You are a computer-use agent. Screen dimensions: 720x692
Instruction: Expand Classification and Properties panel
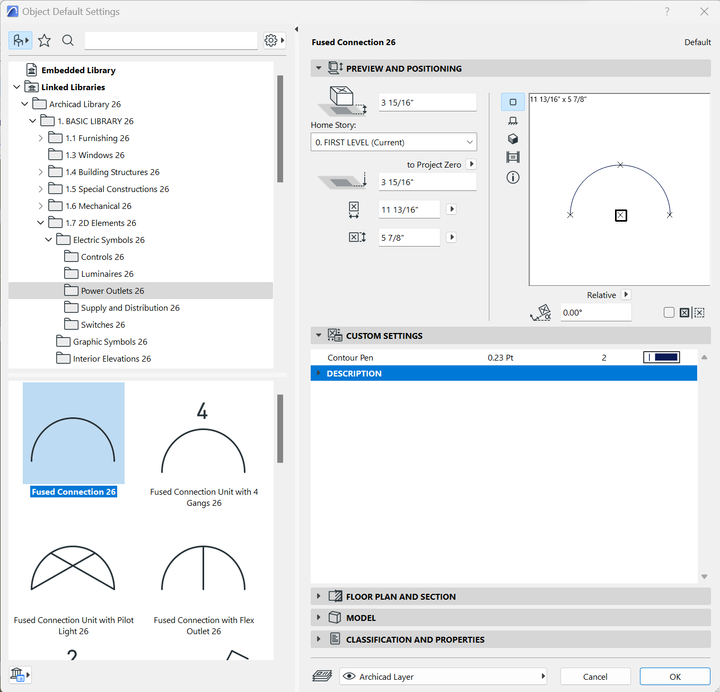319,639
